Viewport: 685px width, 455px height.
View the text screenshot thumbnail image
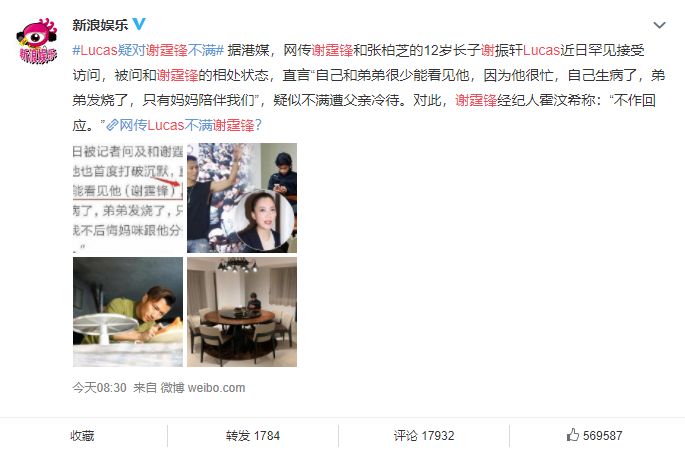(128, 198)
